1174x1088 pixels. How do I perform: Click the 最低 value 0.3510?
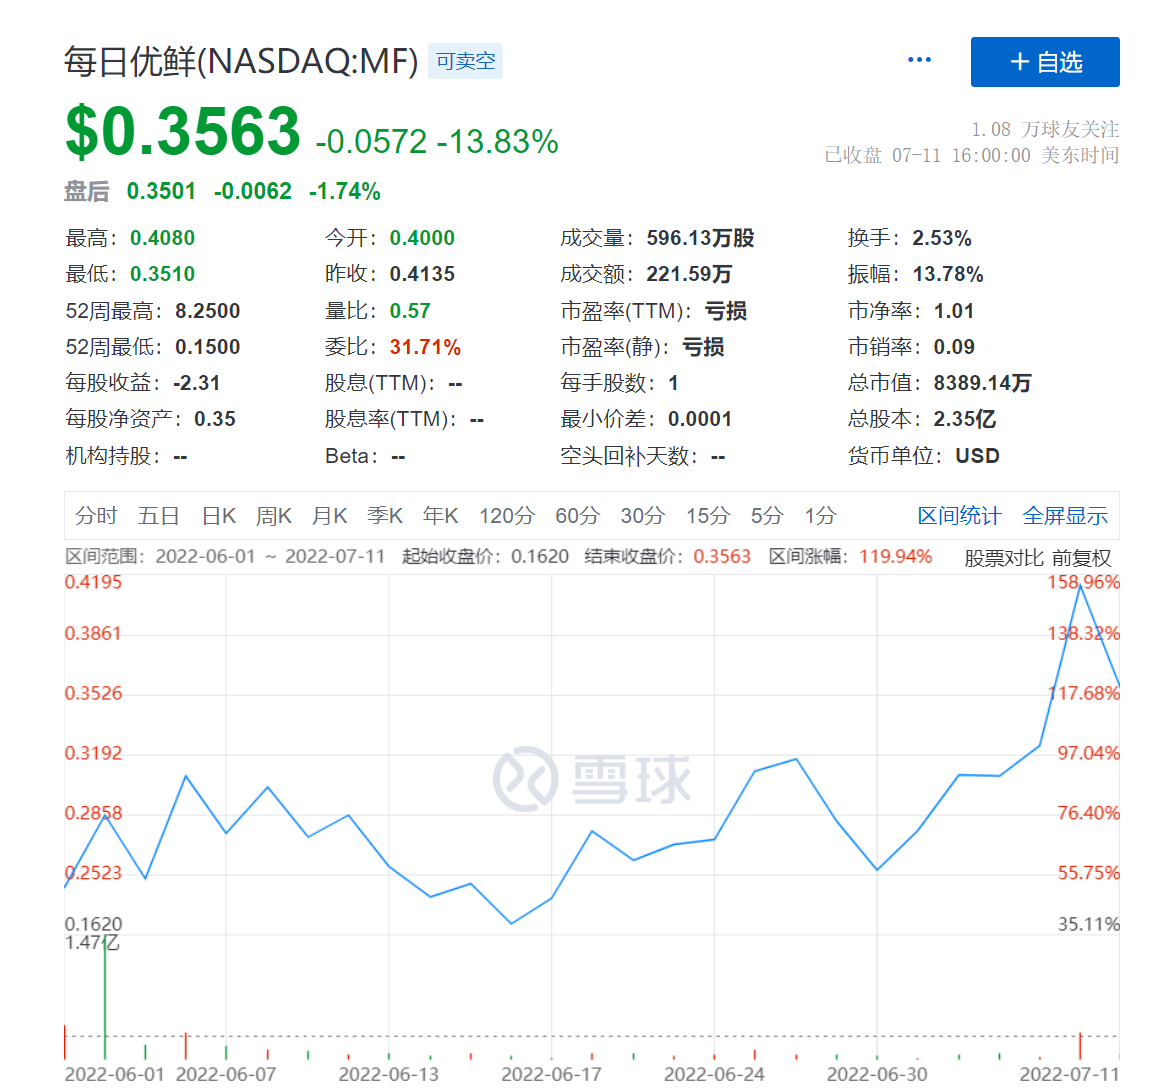pyautogui.click(x=162, y=274)
